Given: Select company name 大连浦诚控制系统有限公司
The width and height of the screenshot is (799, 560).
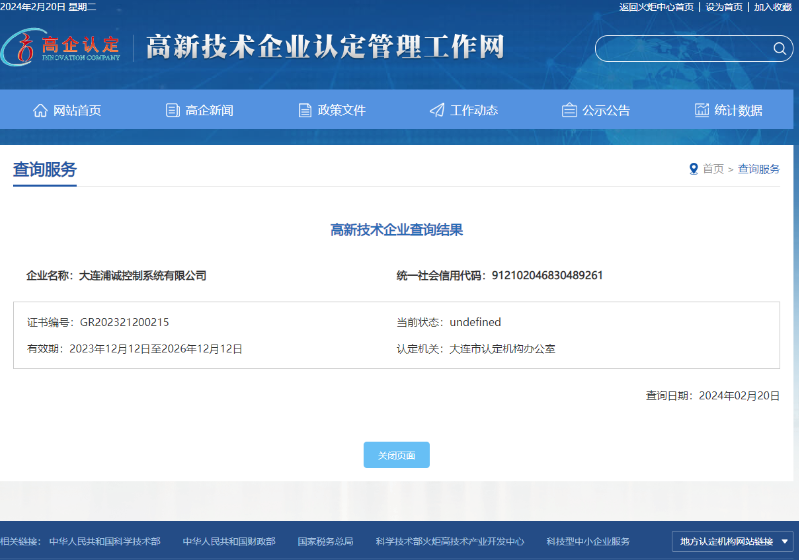Looking at the screenshot, I should (143, 276).
